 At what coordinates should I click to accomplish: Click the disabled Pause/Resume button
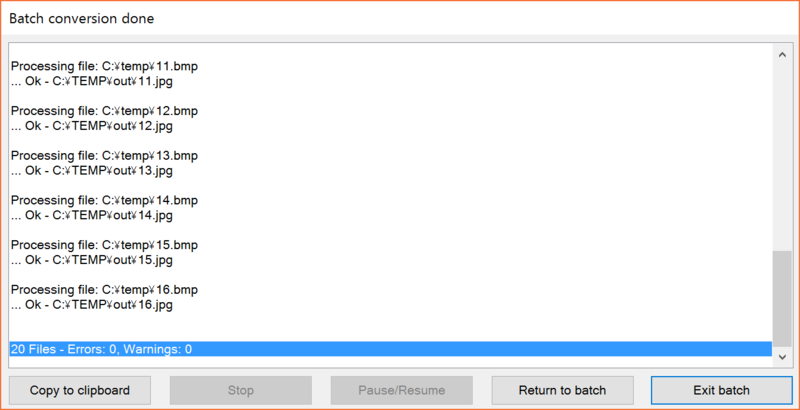[x=401, y=391]
